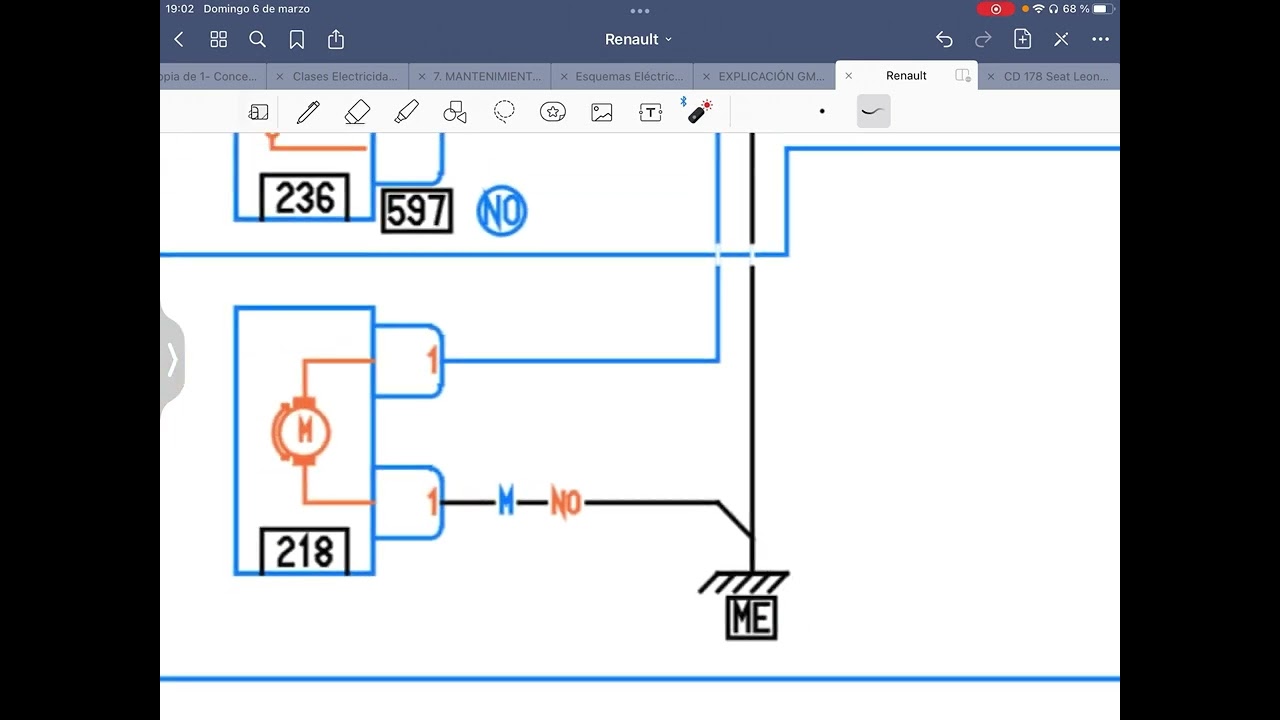Bookmark the current page
1280x720 pixels.
pos(297,39)
